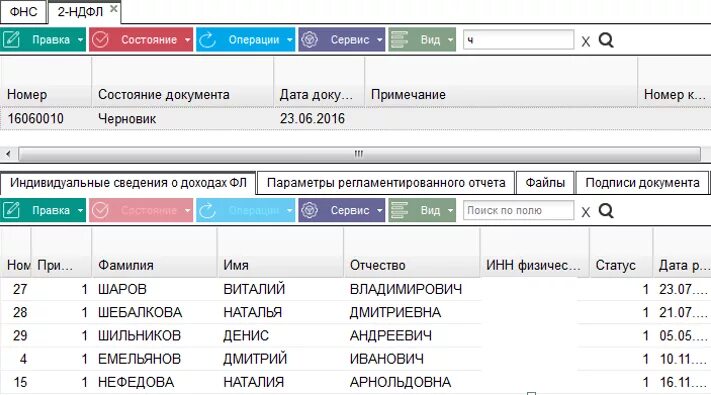Expand upper Правка dropdown arrow
This screenshot has width=711, height=395.
coord(80,40)
